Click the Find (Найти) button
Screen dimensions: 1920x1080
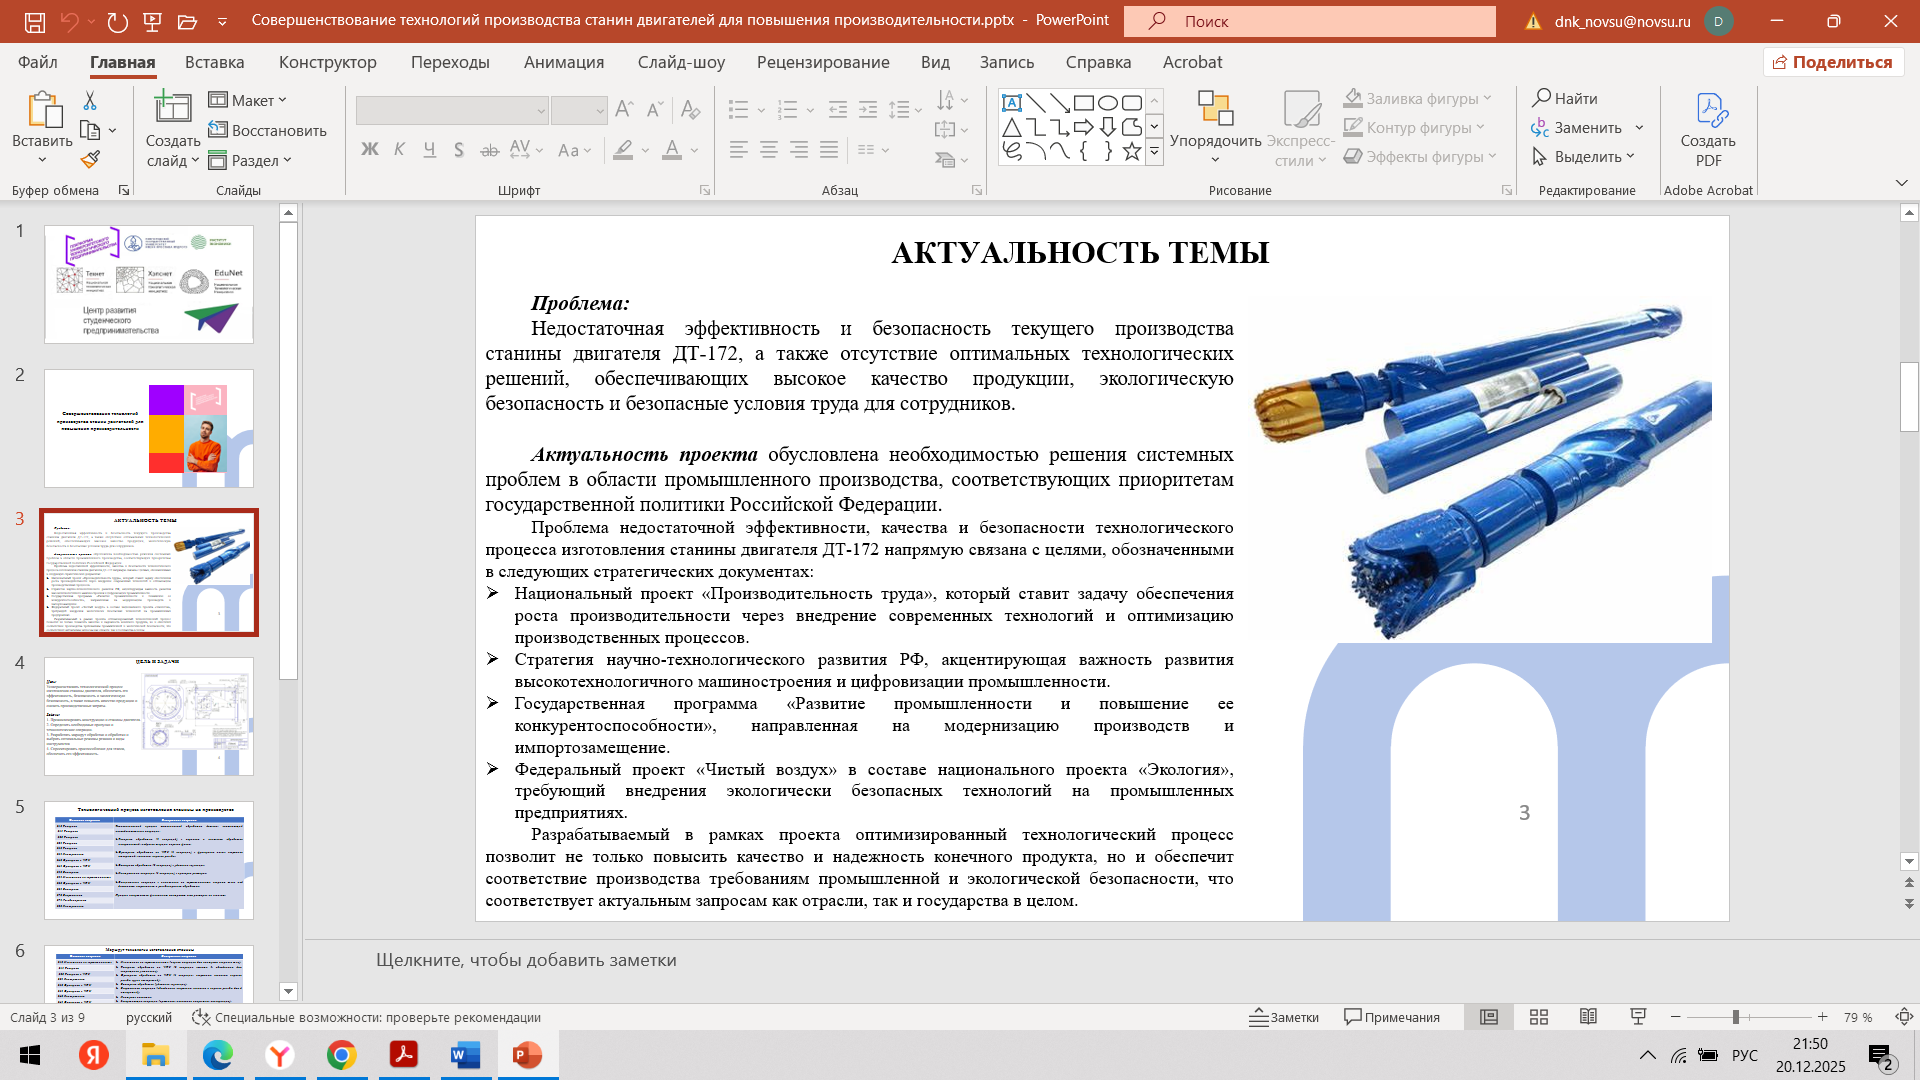1565,98
